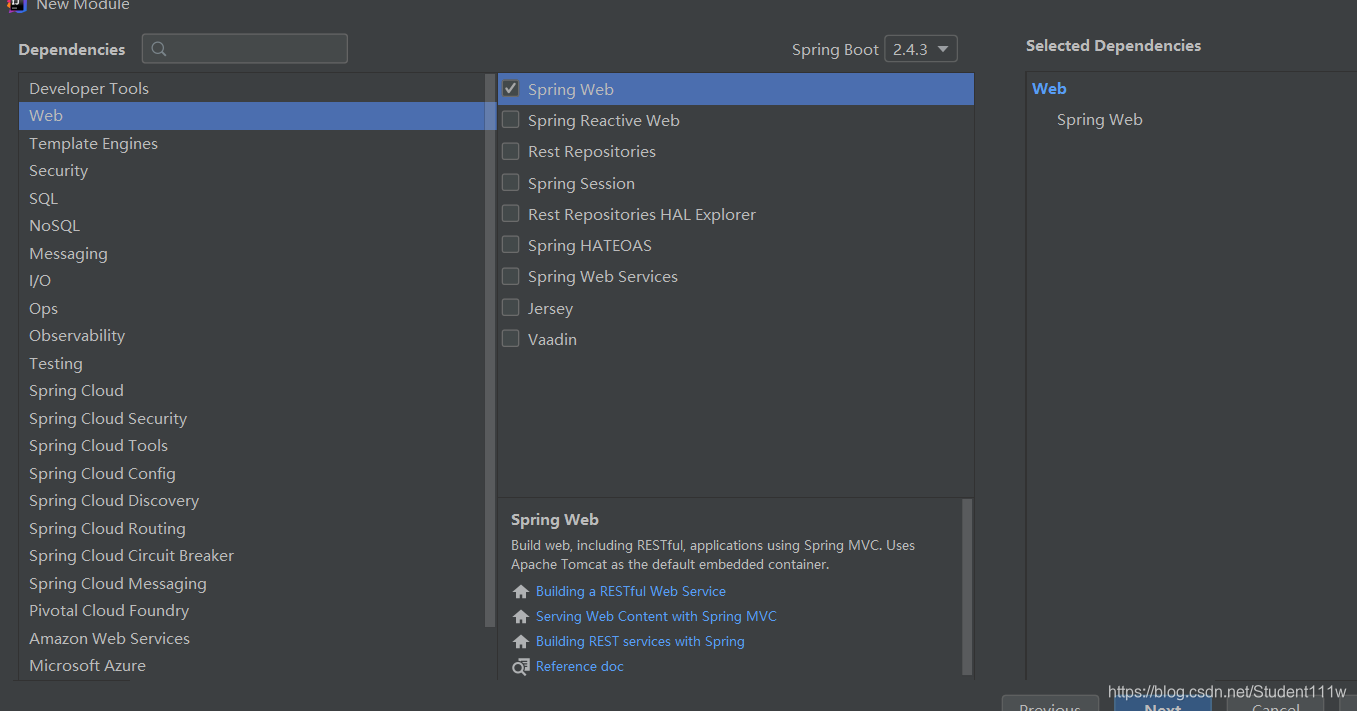The image size is (1357, 711).
Task: Select Spring Cloud Messaging category
Action: (251, 583)
